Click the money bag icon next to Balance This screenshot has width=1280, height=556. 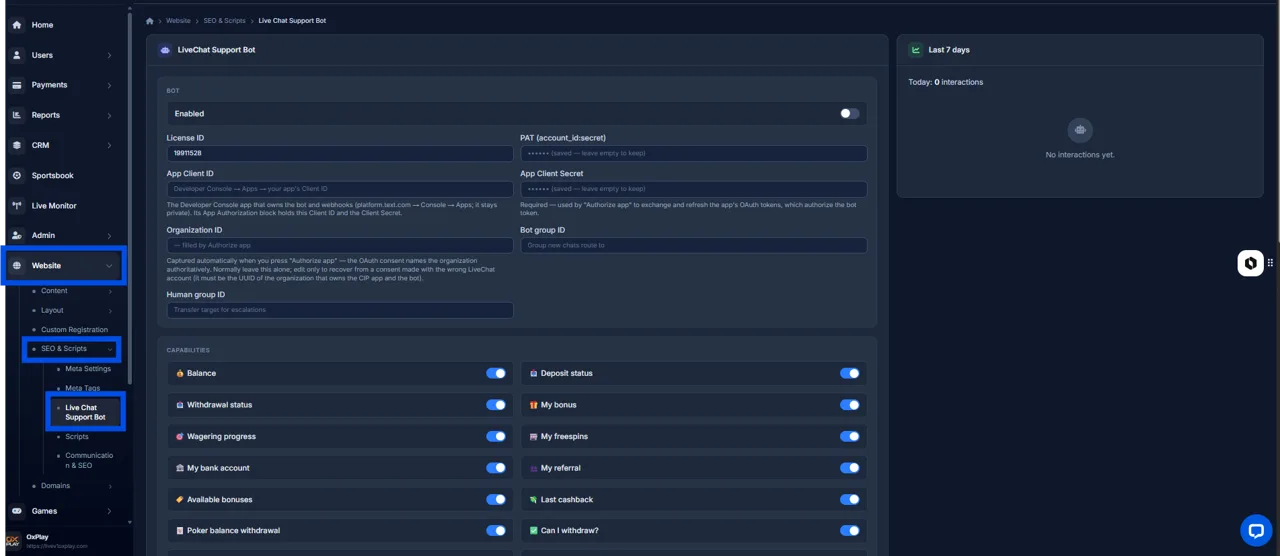(x=180, y=373)
